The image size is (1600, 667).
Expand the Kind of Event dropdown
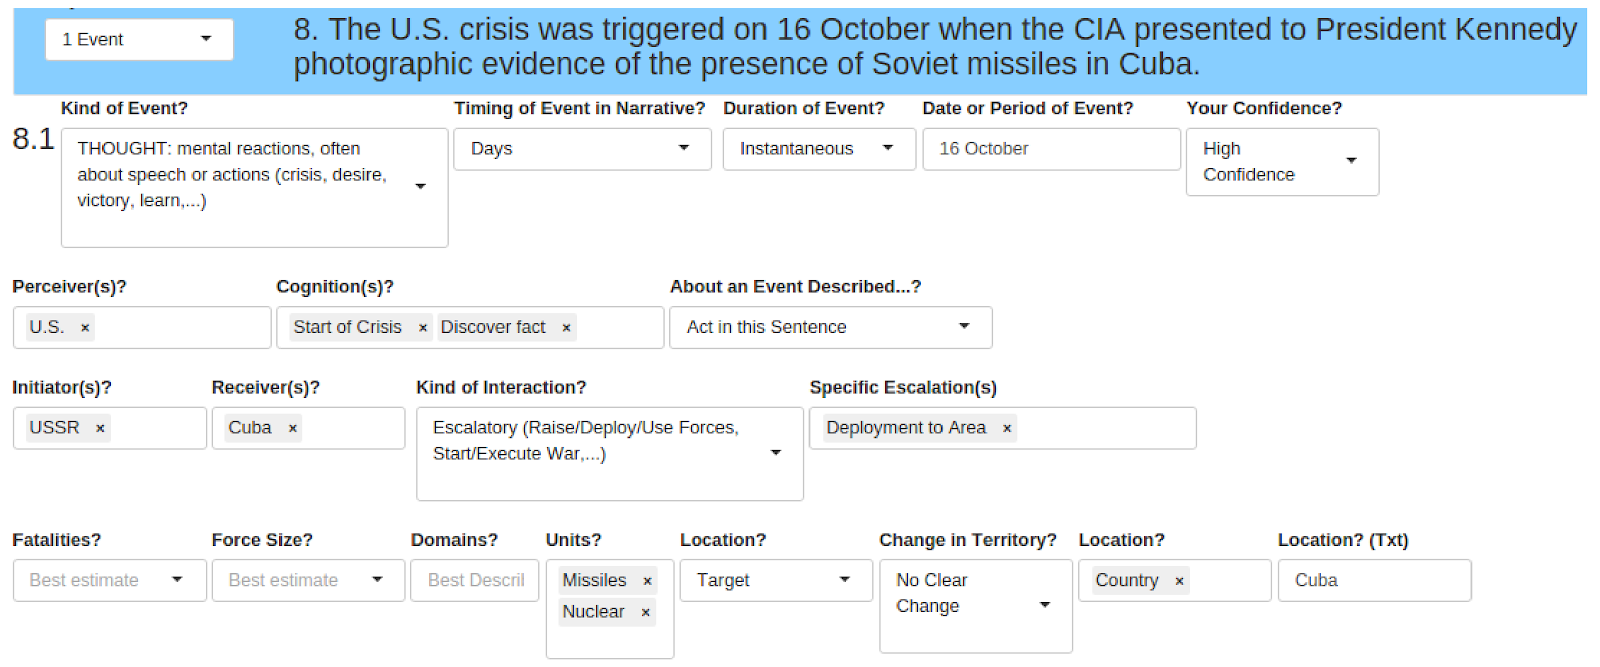[420, 186]
